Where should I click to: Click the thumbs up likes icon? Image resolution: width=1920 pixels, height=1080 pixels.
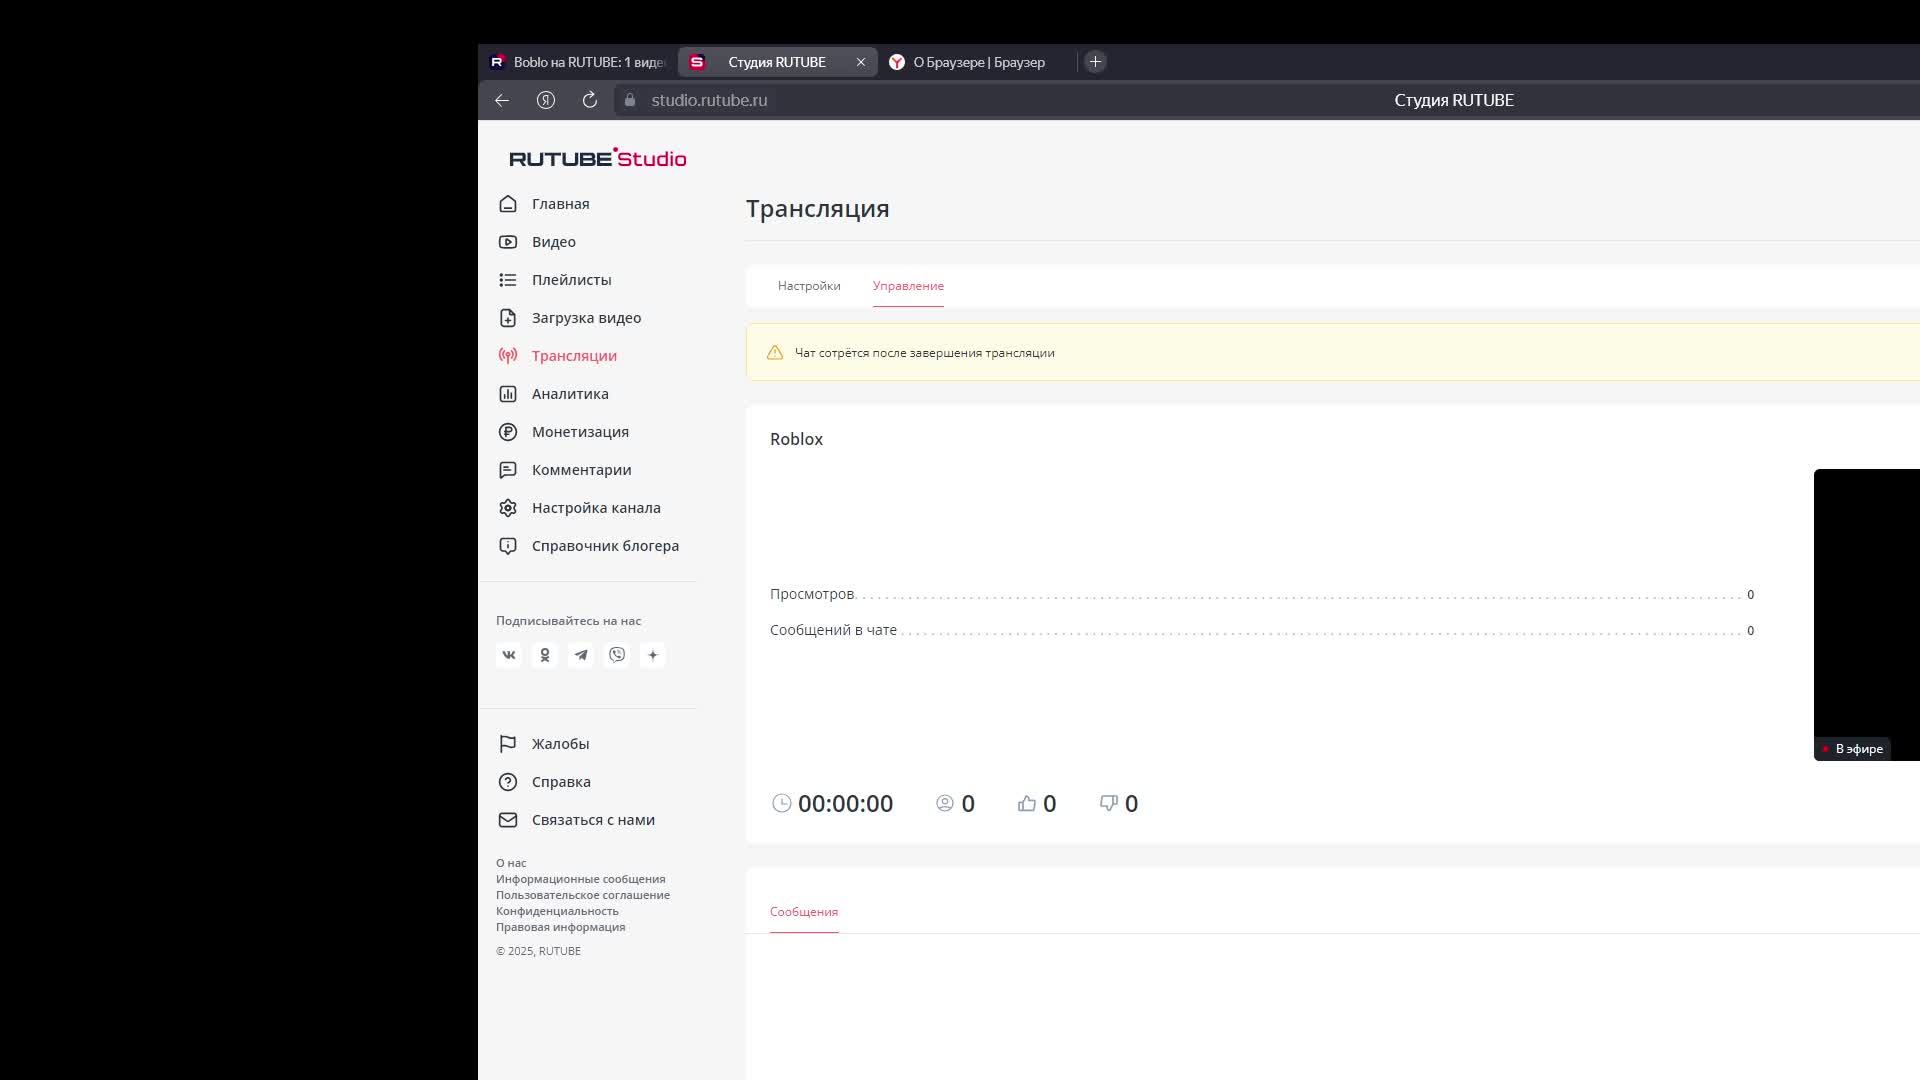(x=1027, y=803)
